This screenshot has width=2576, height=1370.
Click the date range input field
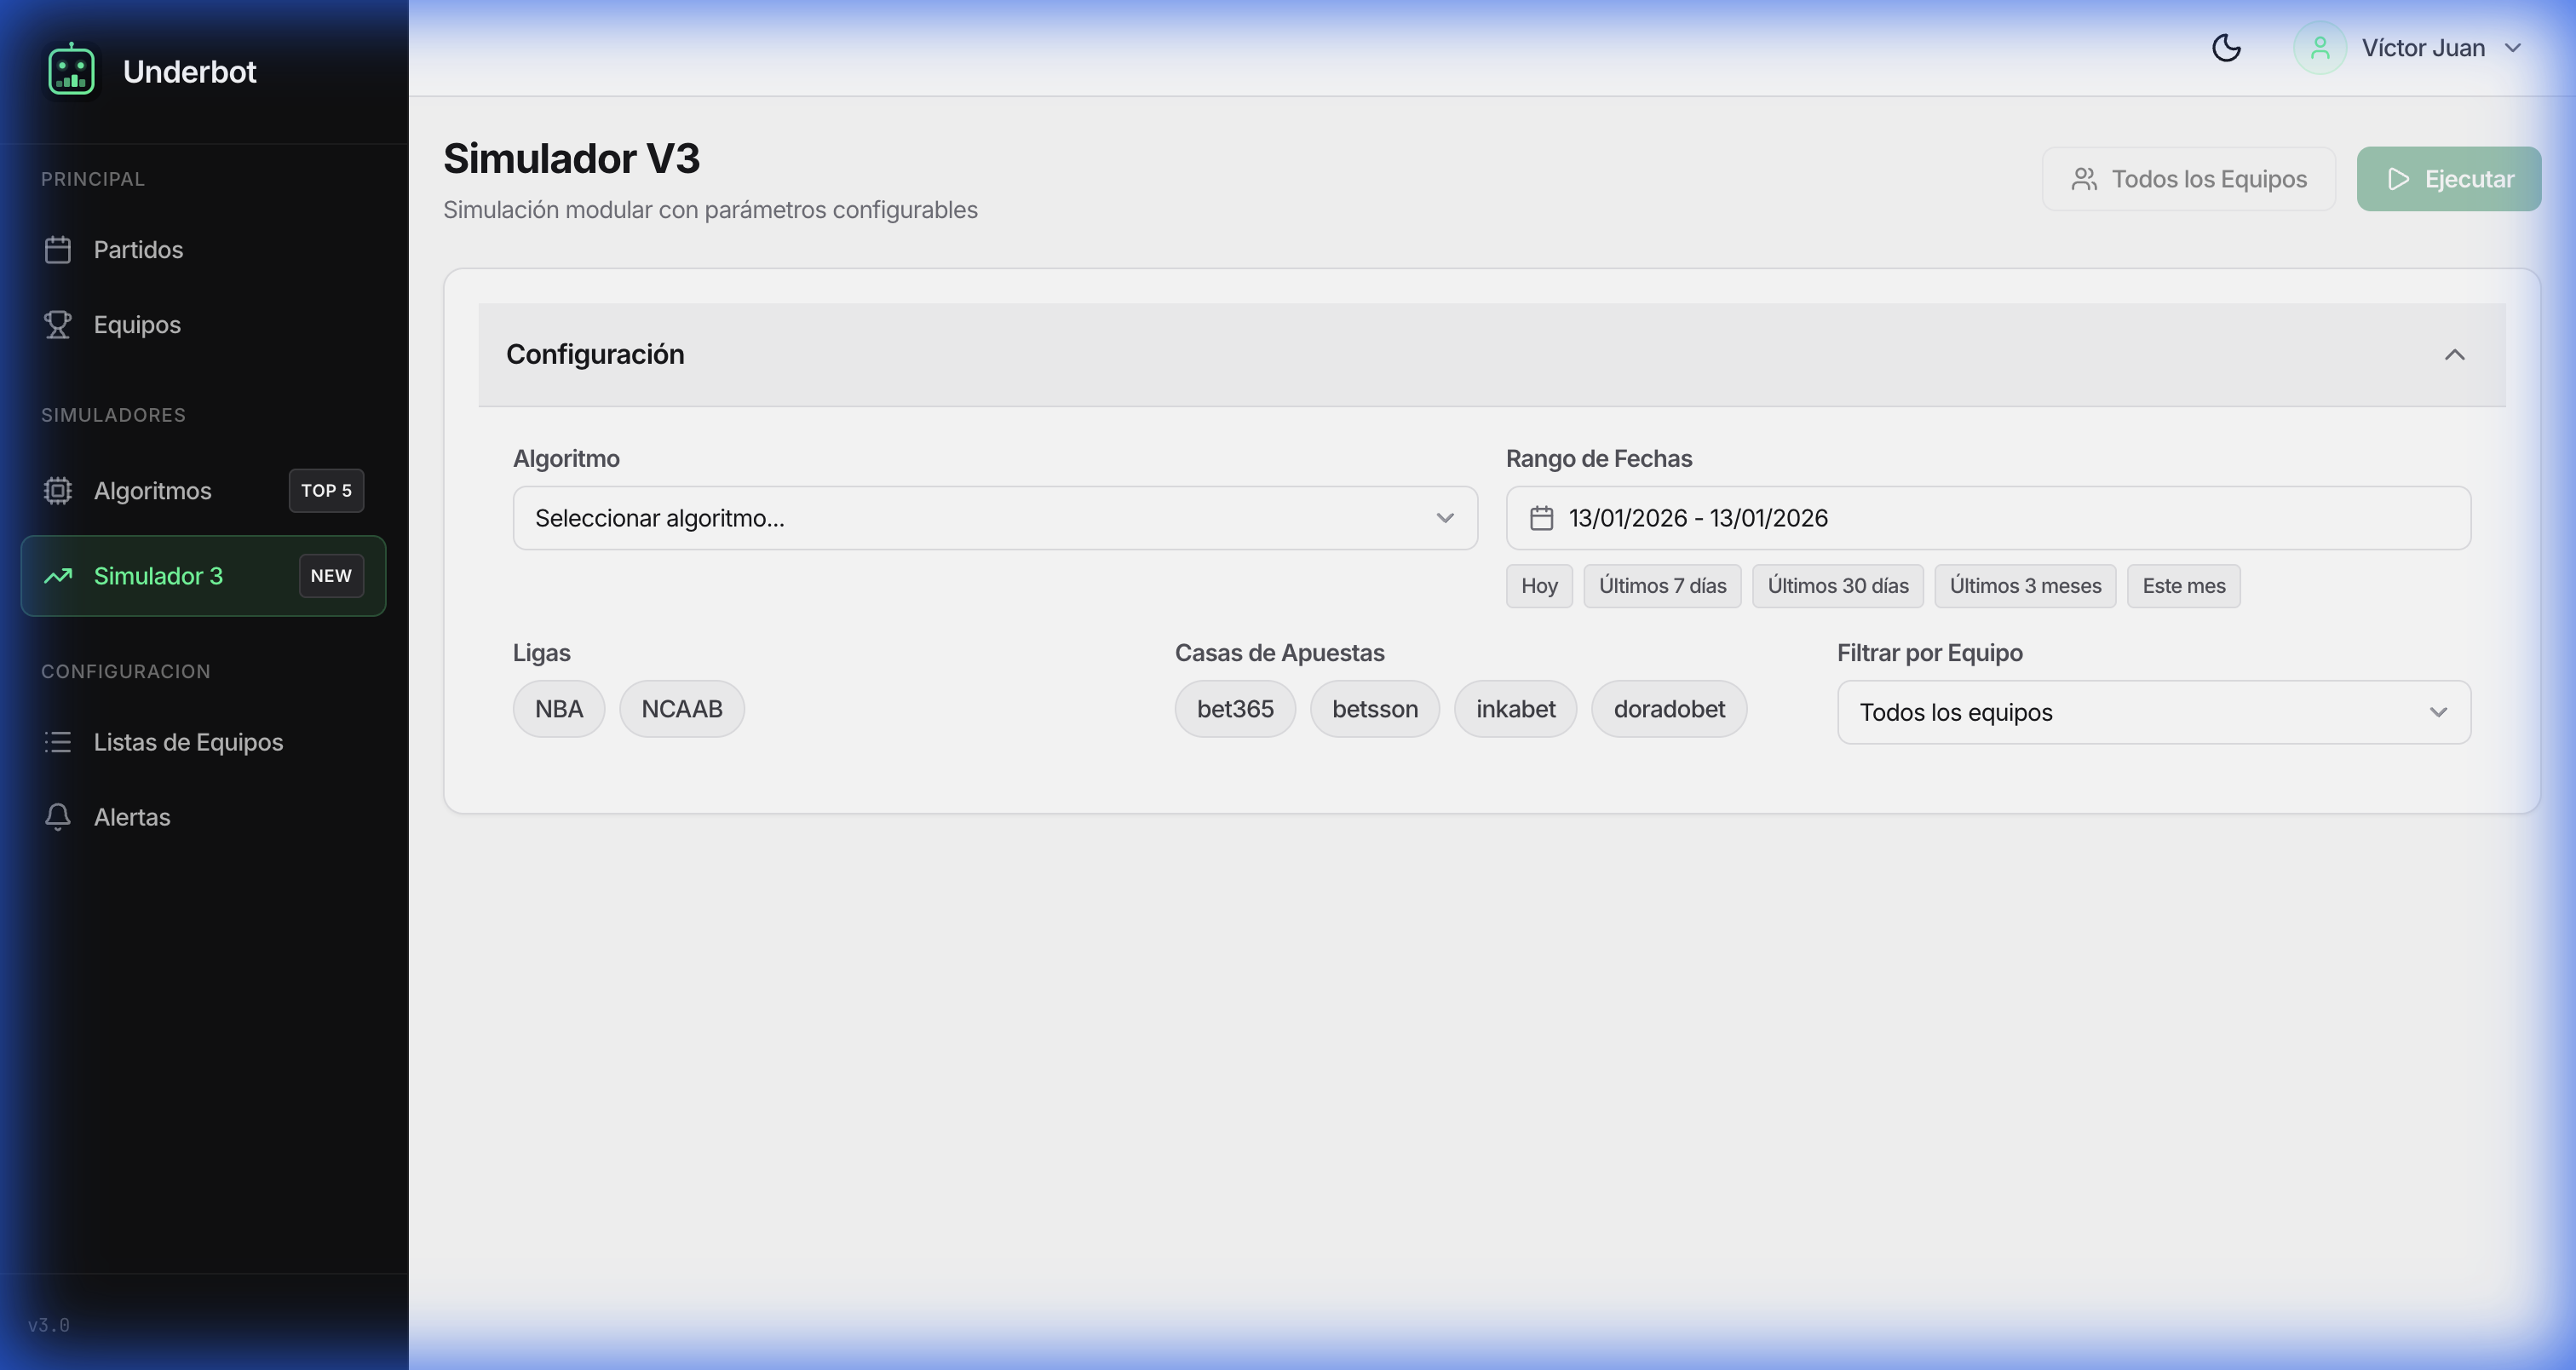1987,518
